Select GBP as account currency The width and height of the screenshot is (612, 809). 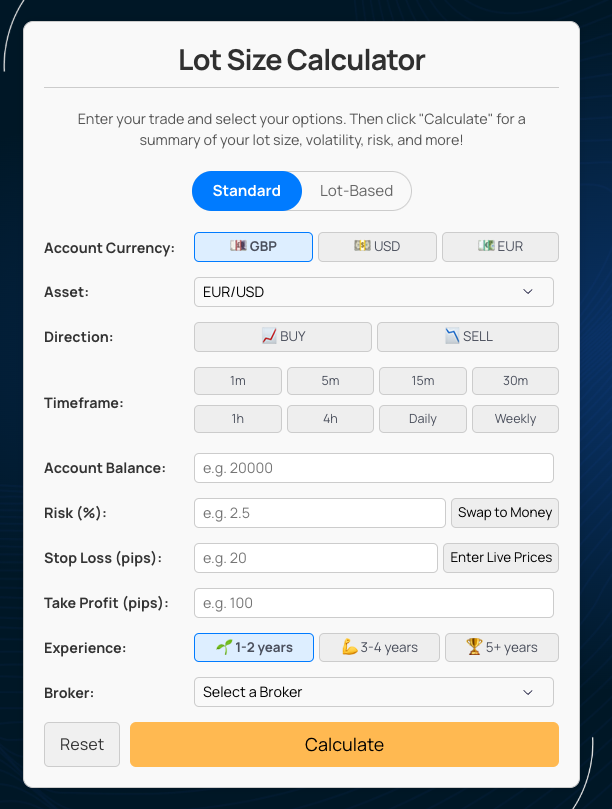point(253,247)
